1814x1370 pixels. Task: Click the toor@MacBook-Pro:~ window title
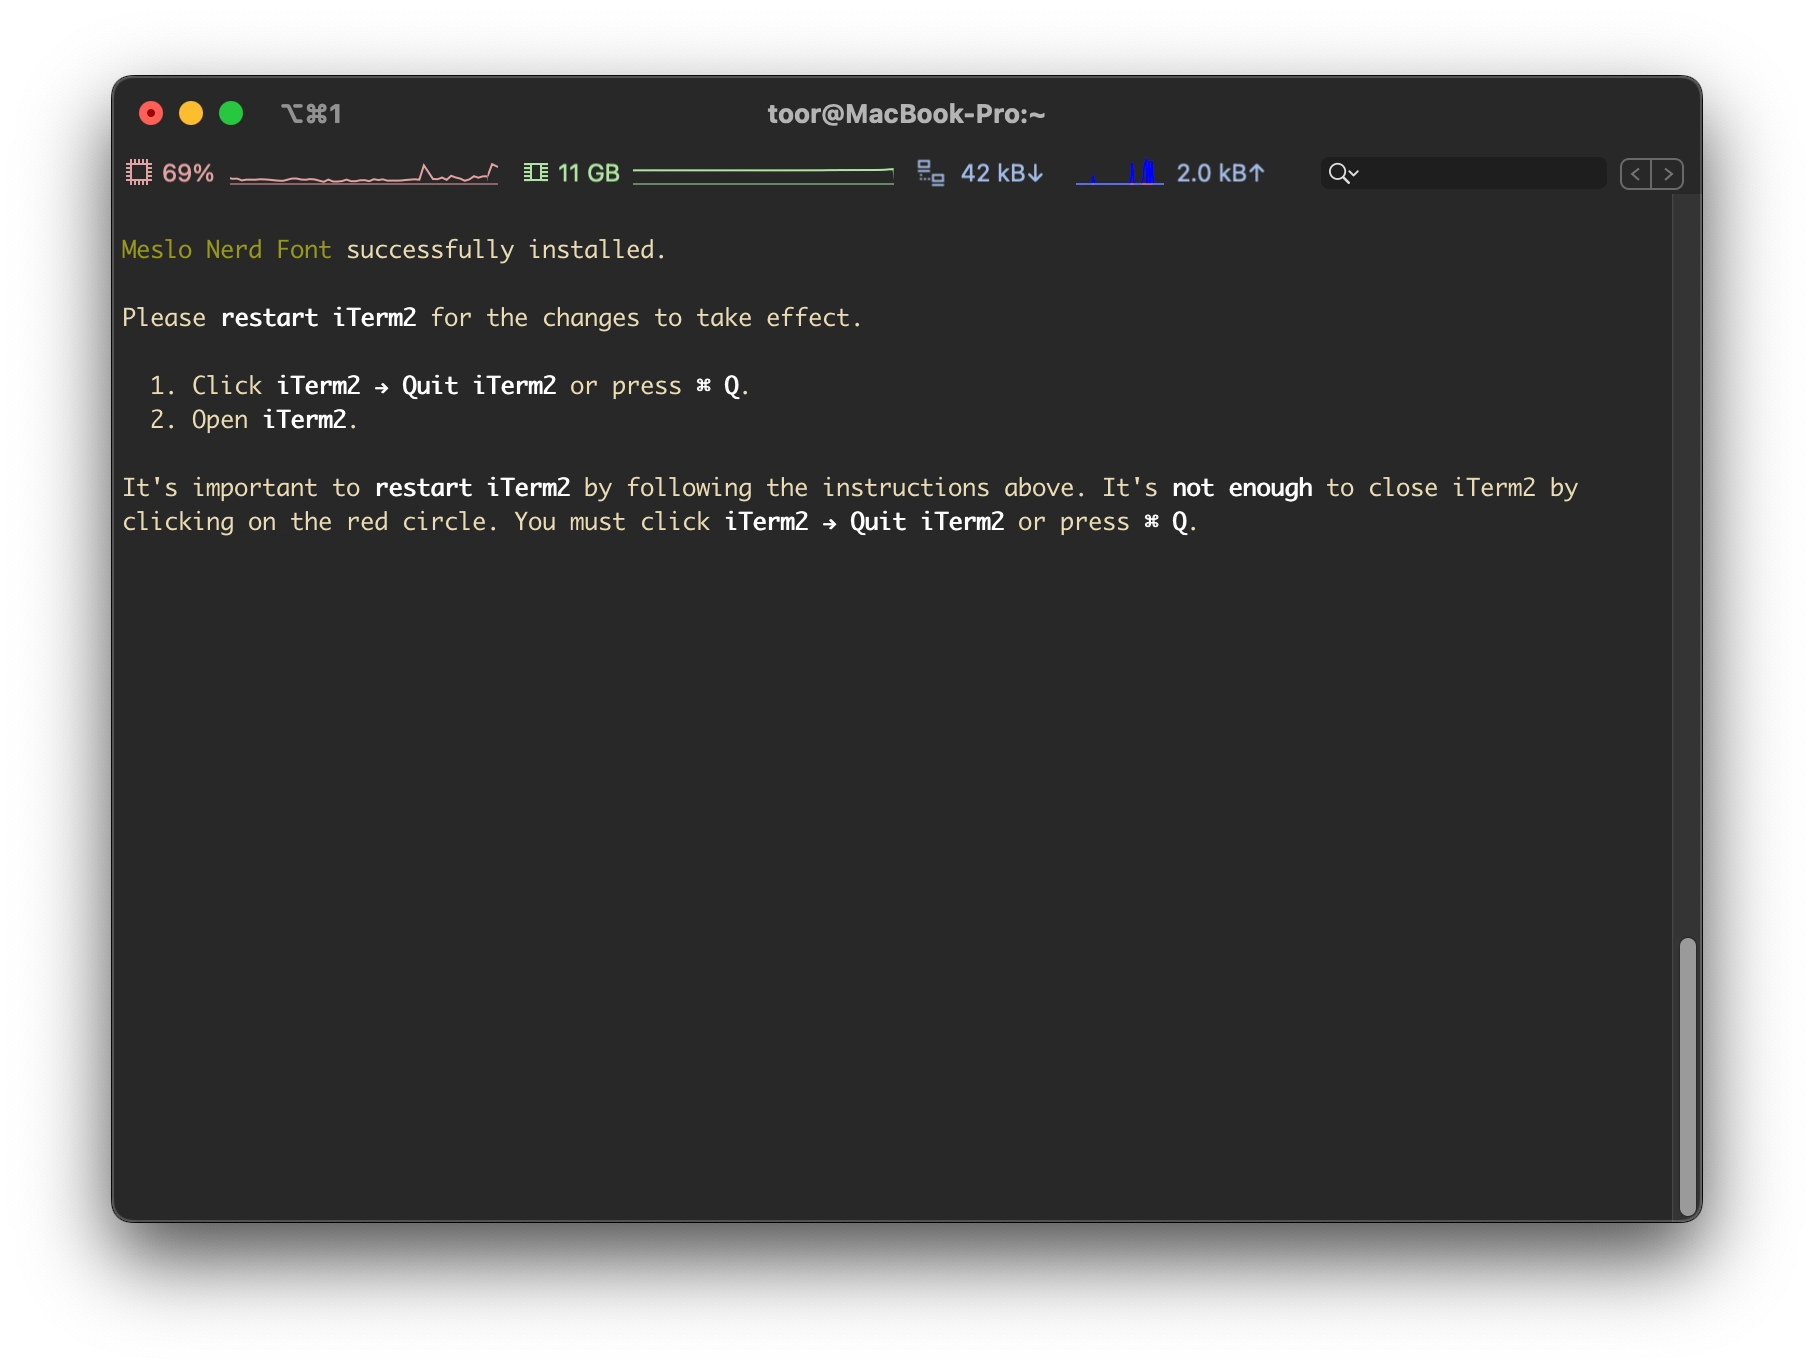click(x=906, y=114)
